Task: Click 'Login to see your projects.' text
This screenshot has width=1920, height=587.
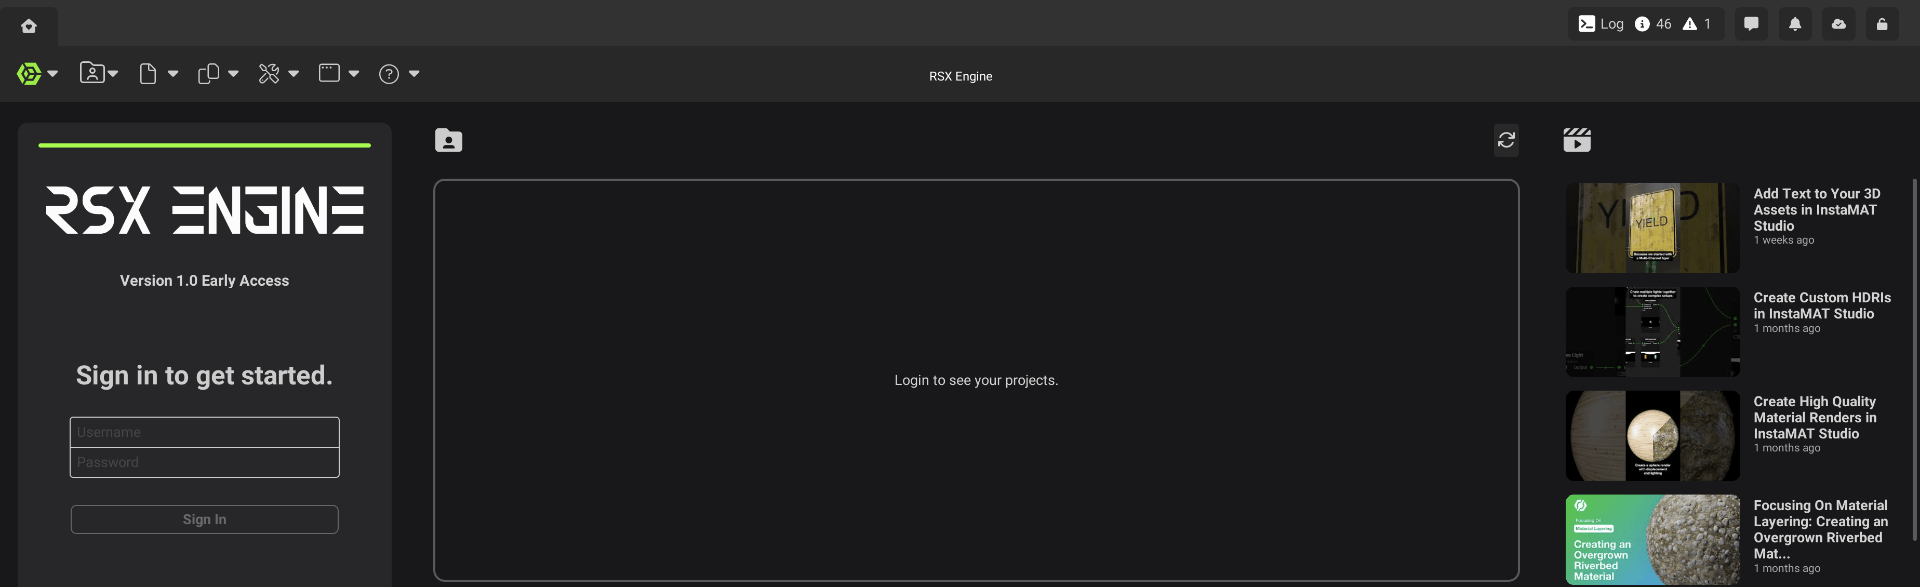Action: pyautogui.click(x=976, y=380)
